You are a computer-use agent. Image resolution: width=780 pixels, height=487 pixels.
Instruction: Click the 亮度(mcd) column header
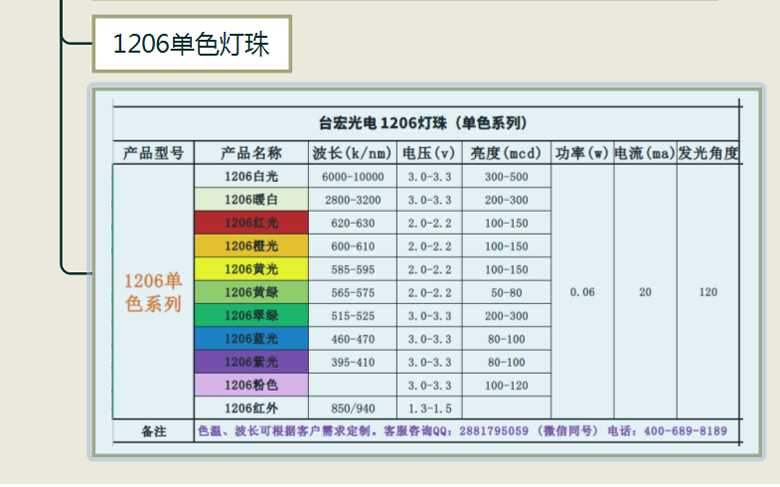point(505,154)
